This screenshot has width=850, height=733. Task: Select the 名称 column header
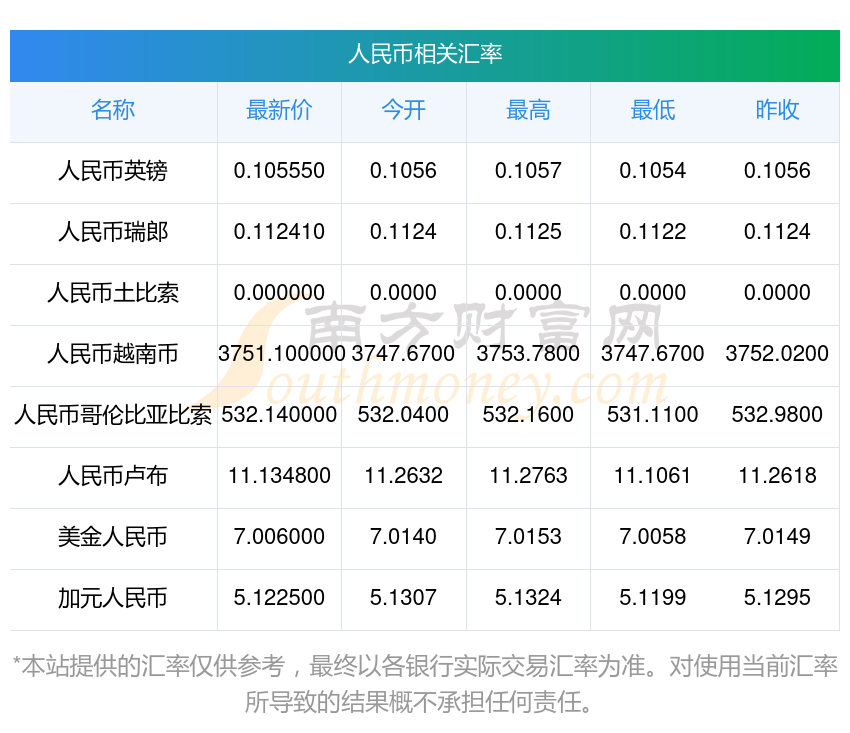pyautogui.click(x=113, y=111)
